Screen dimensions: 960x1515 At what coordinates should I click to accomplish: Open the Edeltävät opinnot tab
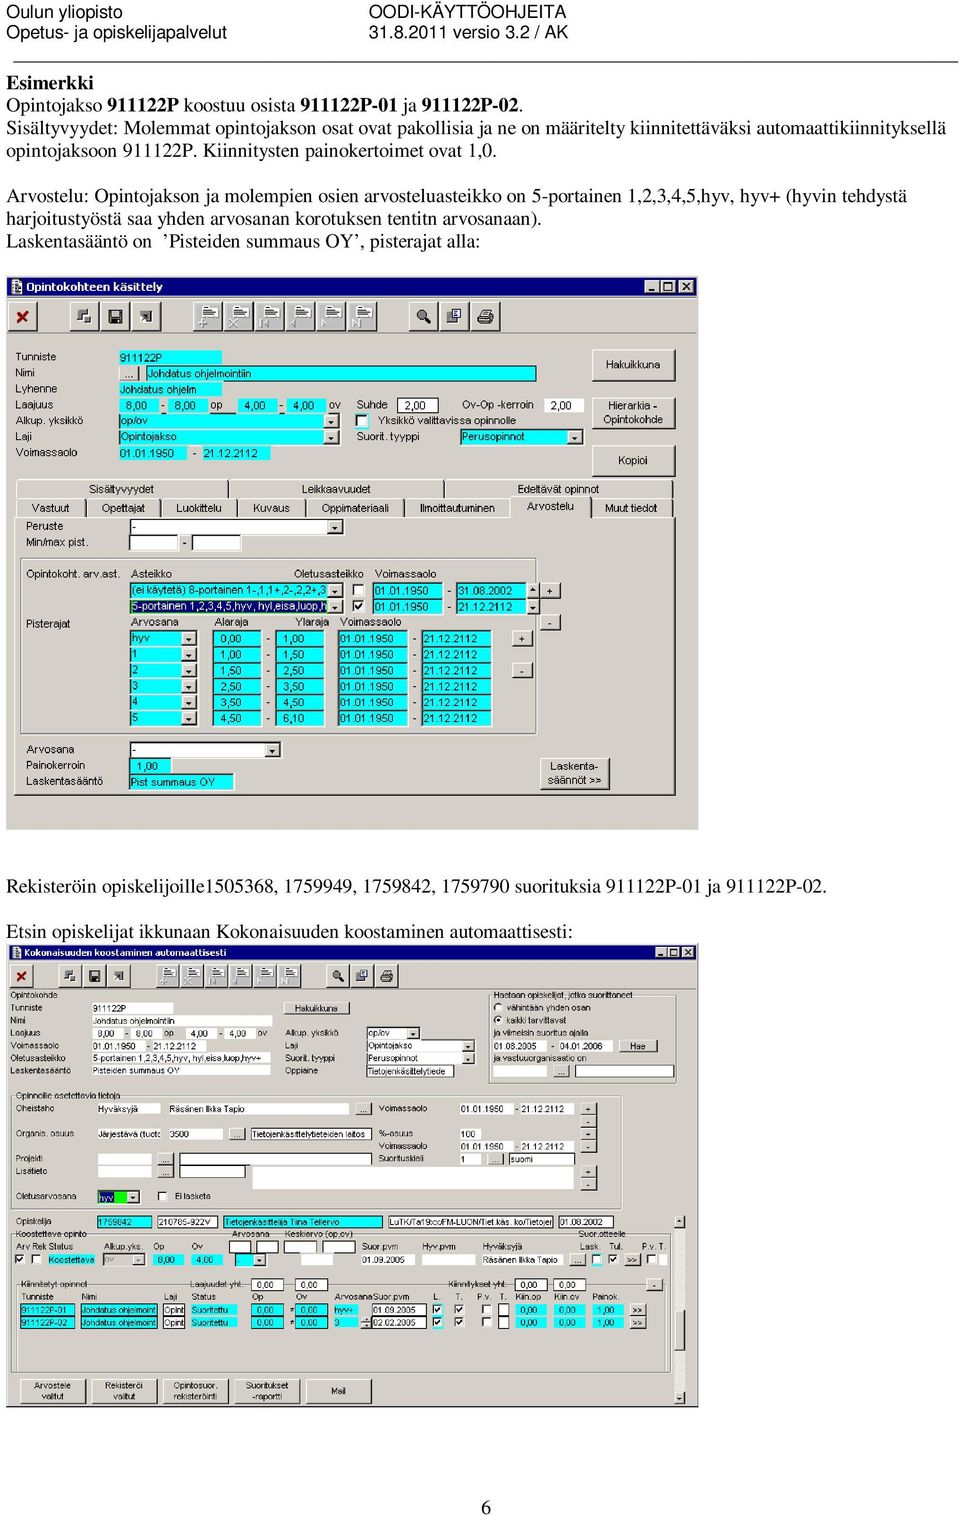click(558, 489)
